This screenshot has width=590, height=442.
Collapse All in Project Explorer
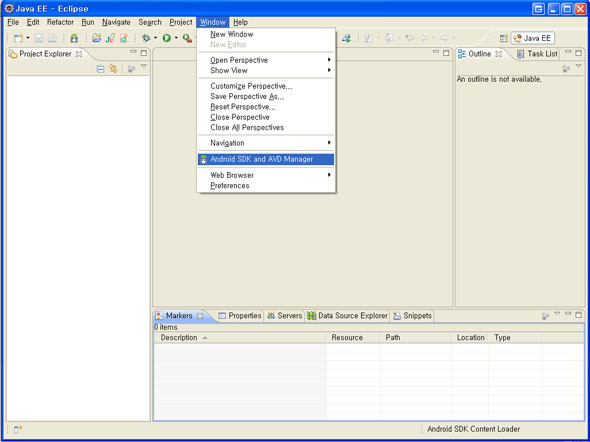[x=100, y=69]
